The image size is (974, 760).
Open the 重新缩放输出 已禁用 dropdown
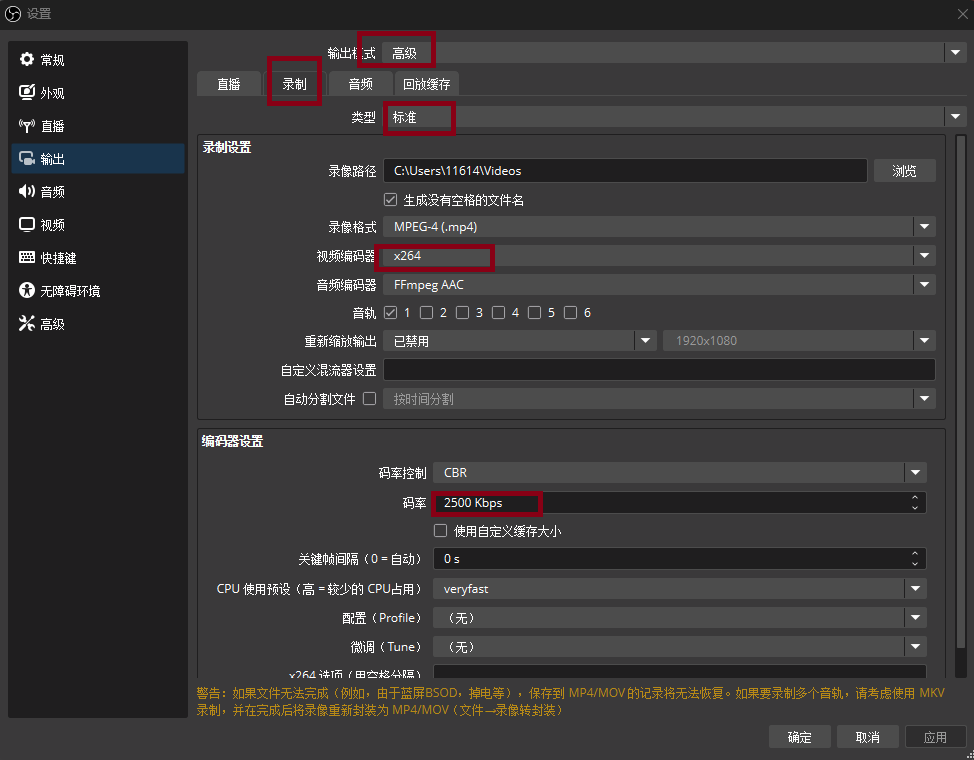[520, 341]
